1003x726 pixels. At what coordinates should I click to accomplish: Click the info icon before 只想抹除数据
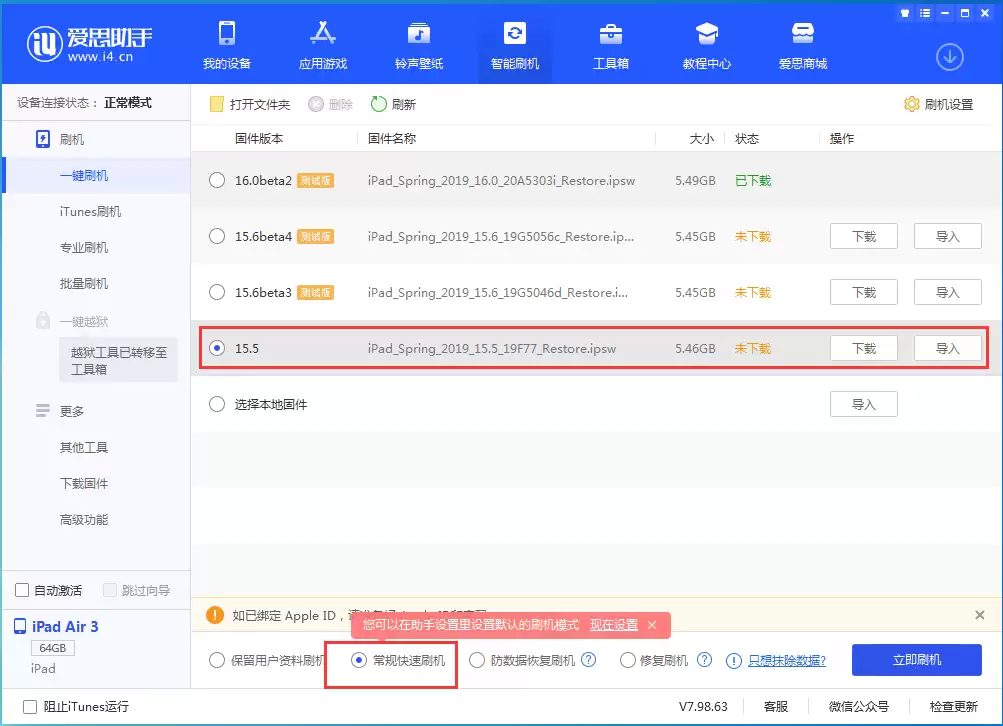click(x=734, y=661)
